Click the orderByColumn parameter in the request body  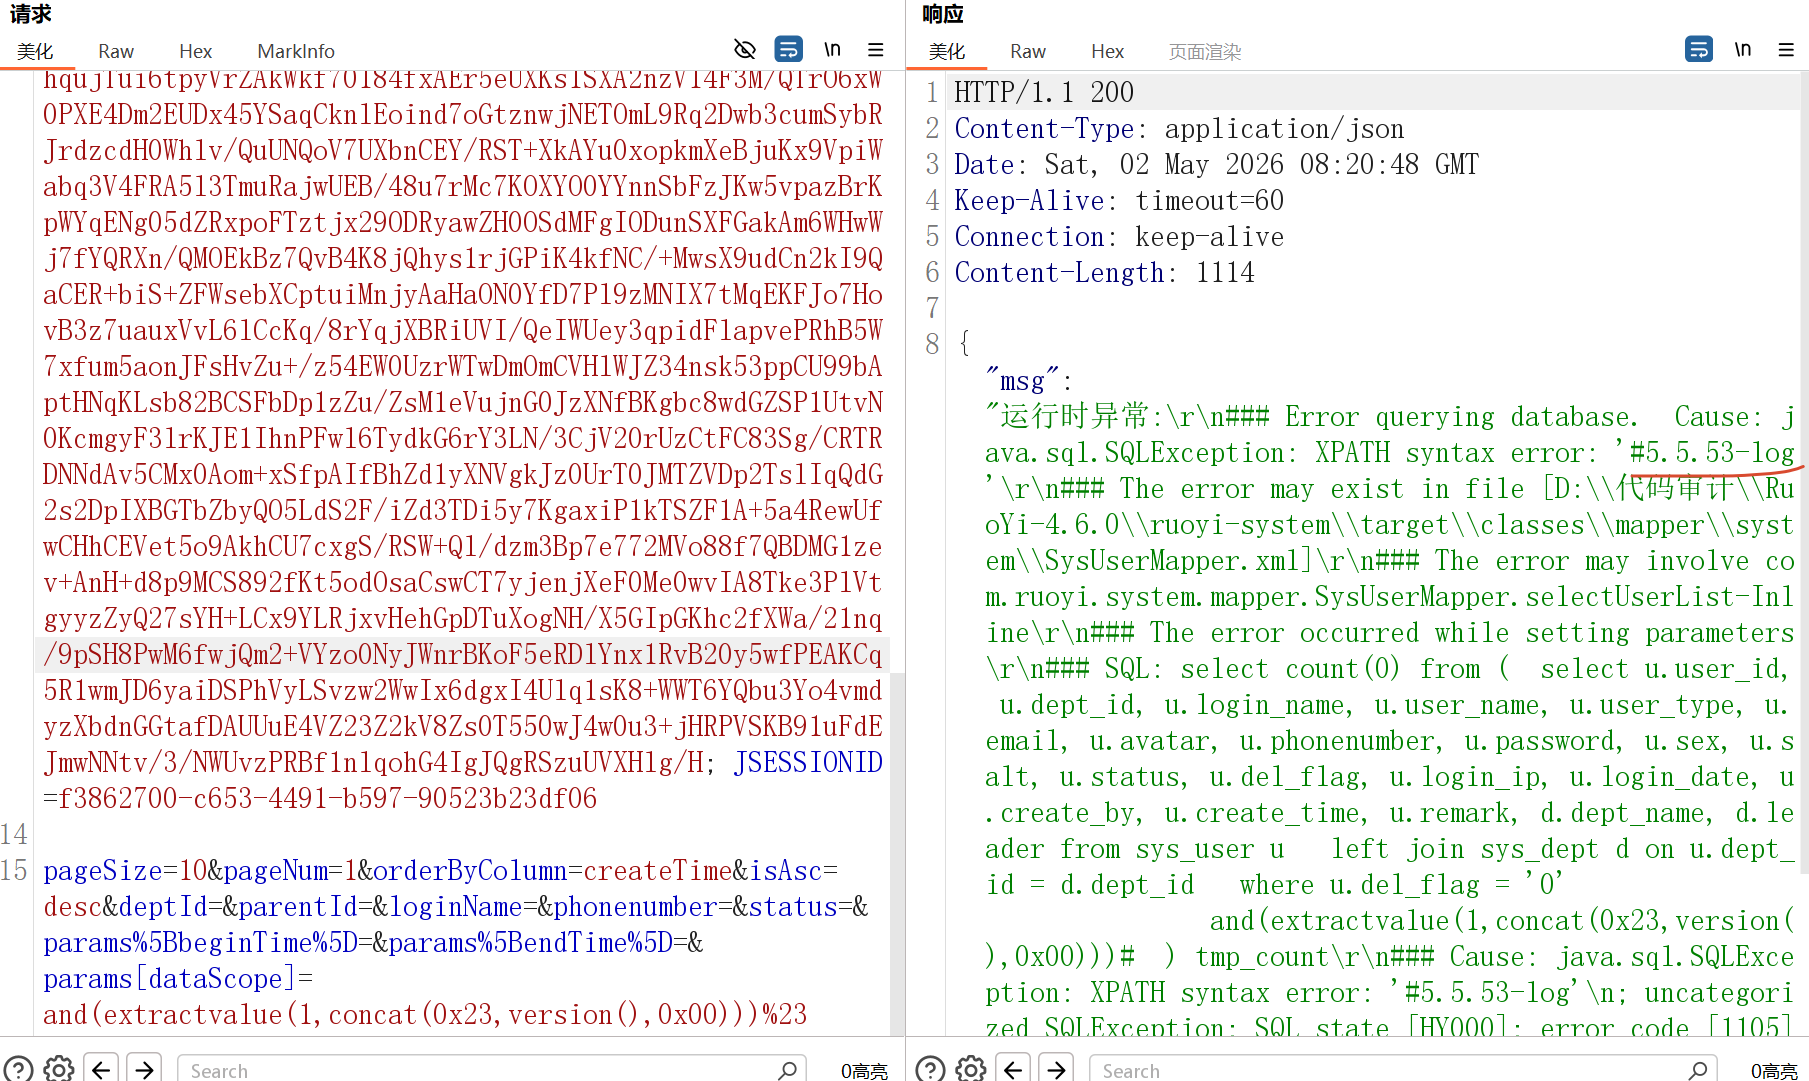[x=470, y=871]
